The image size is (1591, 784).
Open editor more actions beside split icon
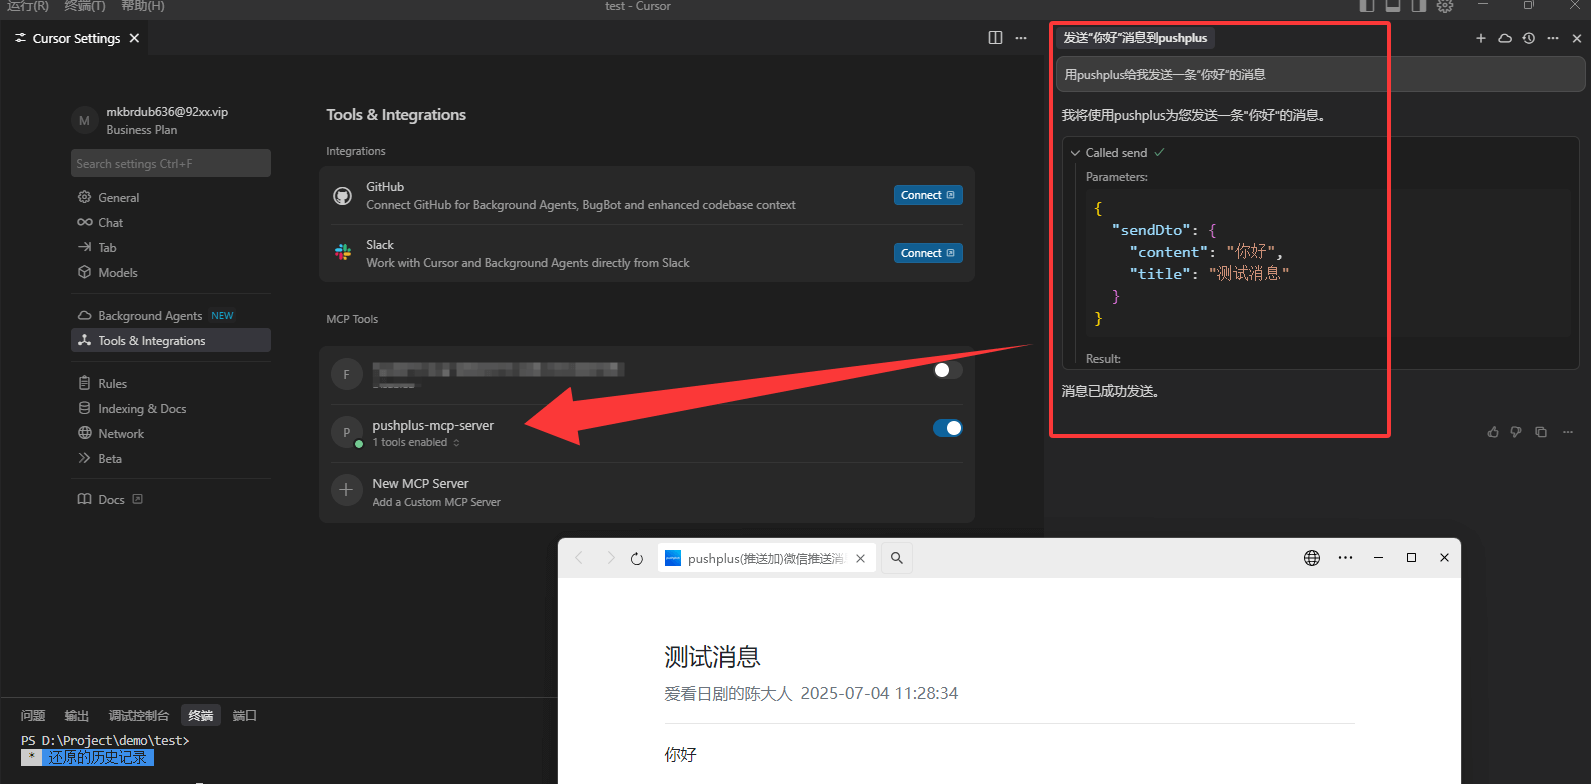[1021, 38]
